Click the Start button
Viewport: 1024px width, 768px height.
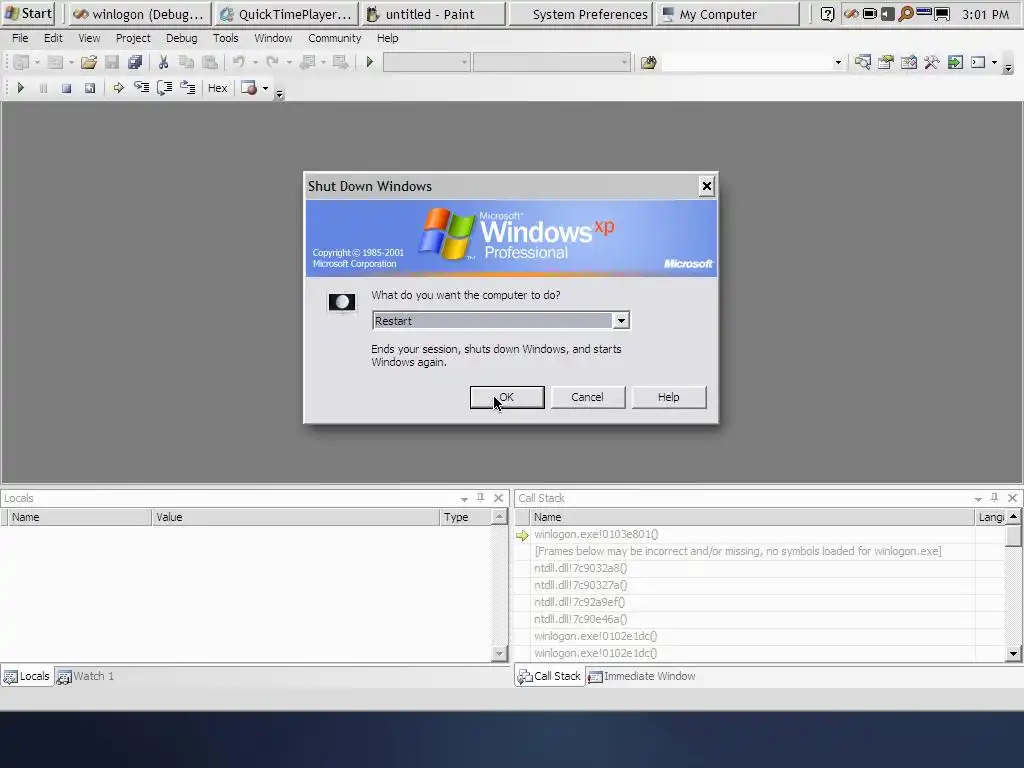pos(27,14)
